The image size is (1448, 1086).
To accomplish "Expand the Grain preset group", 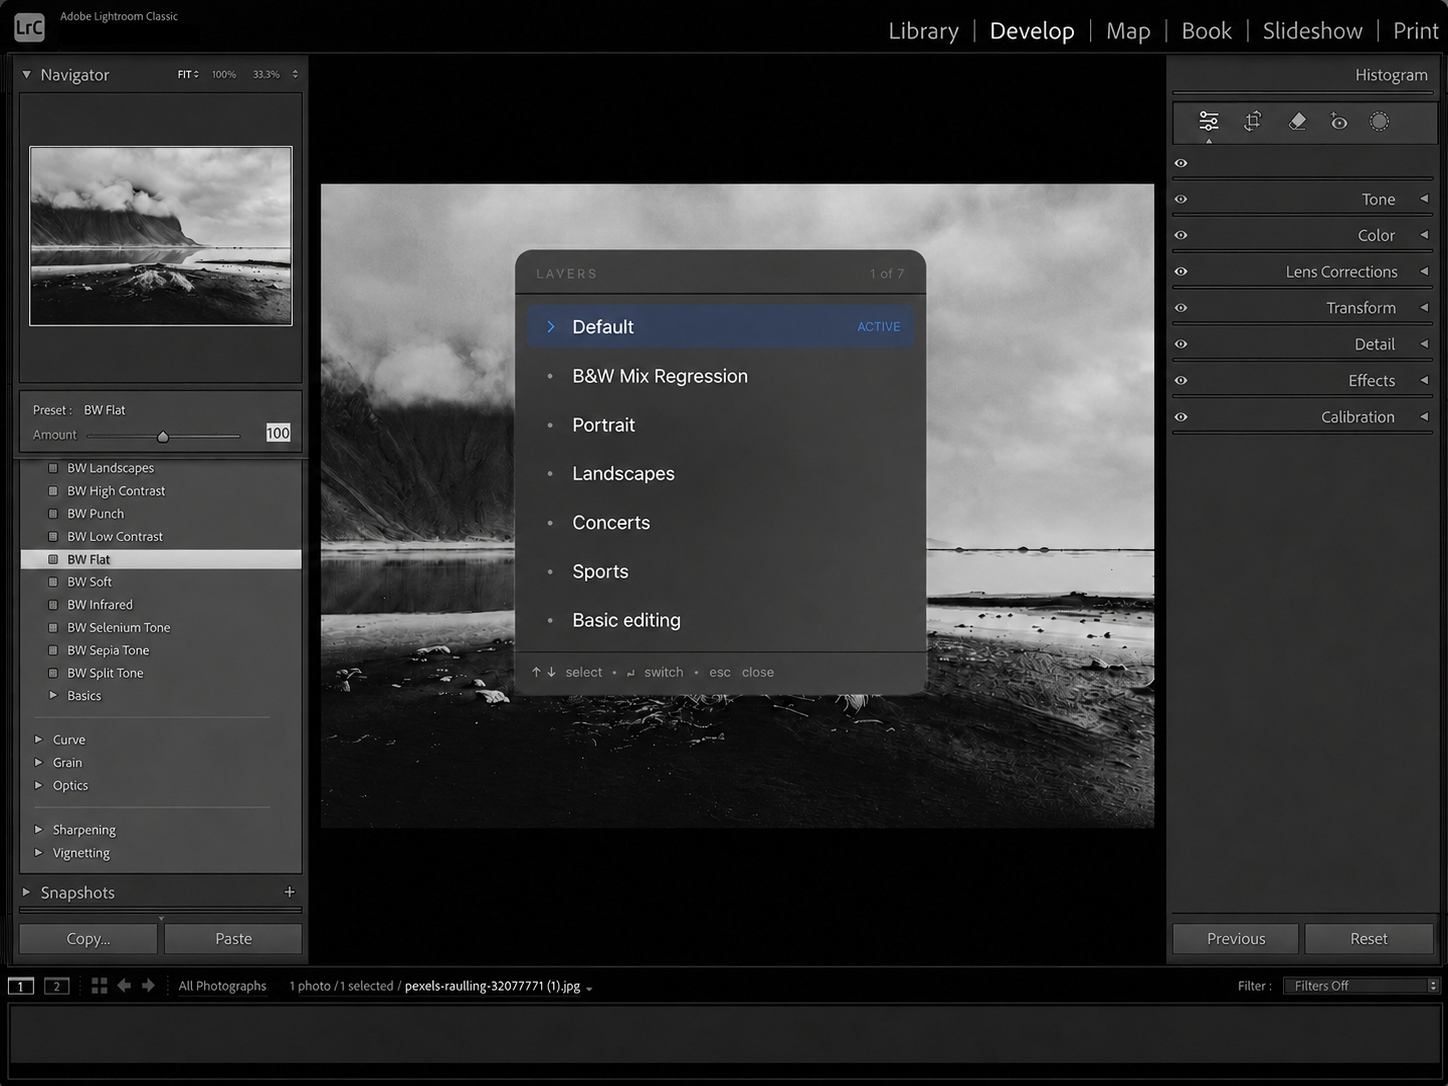I will 38,762.
